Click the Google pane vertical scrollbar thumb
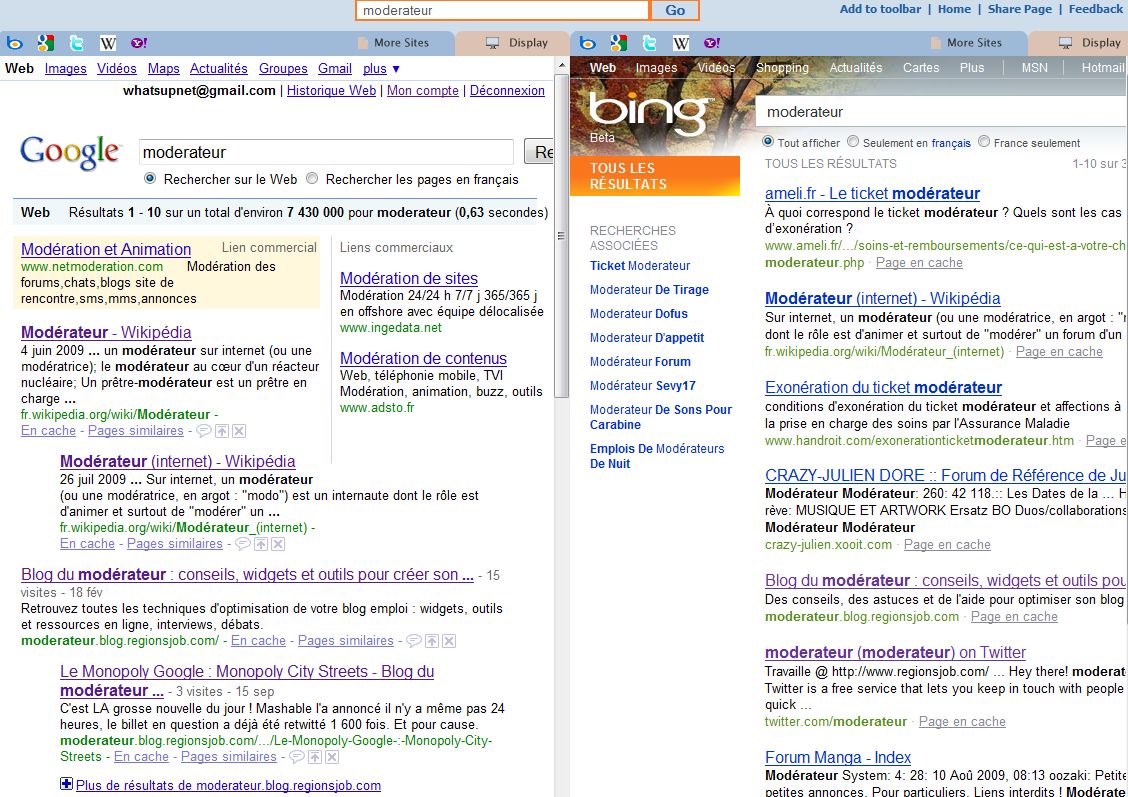Screen dimensions: 1128x797 click(562, 236)
